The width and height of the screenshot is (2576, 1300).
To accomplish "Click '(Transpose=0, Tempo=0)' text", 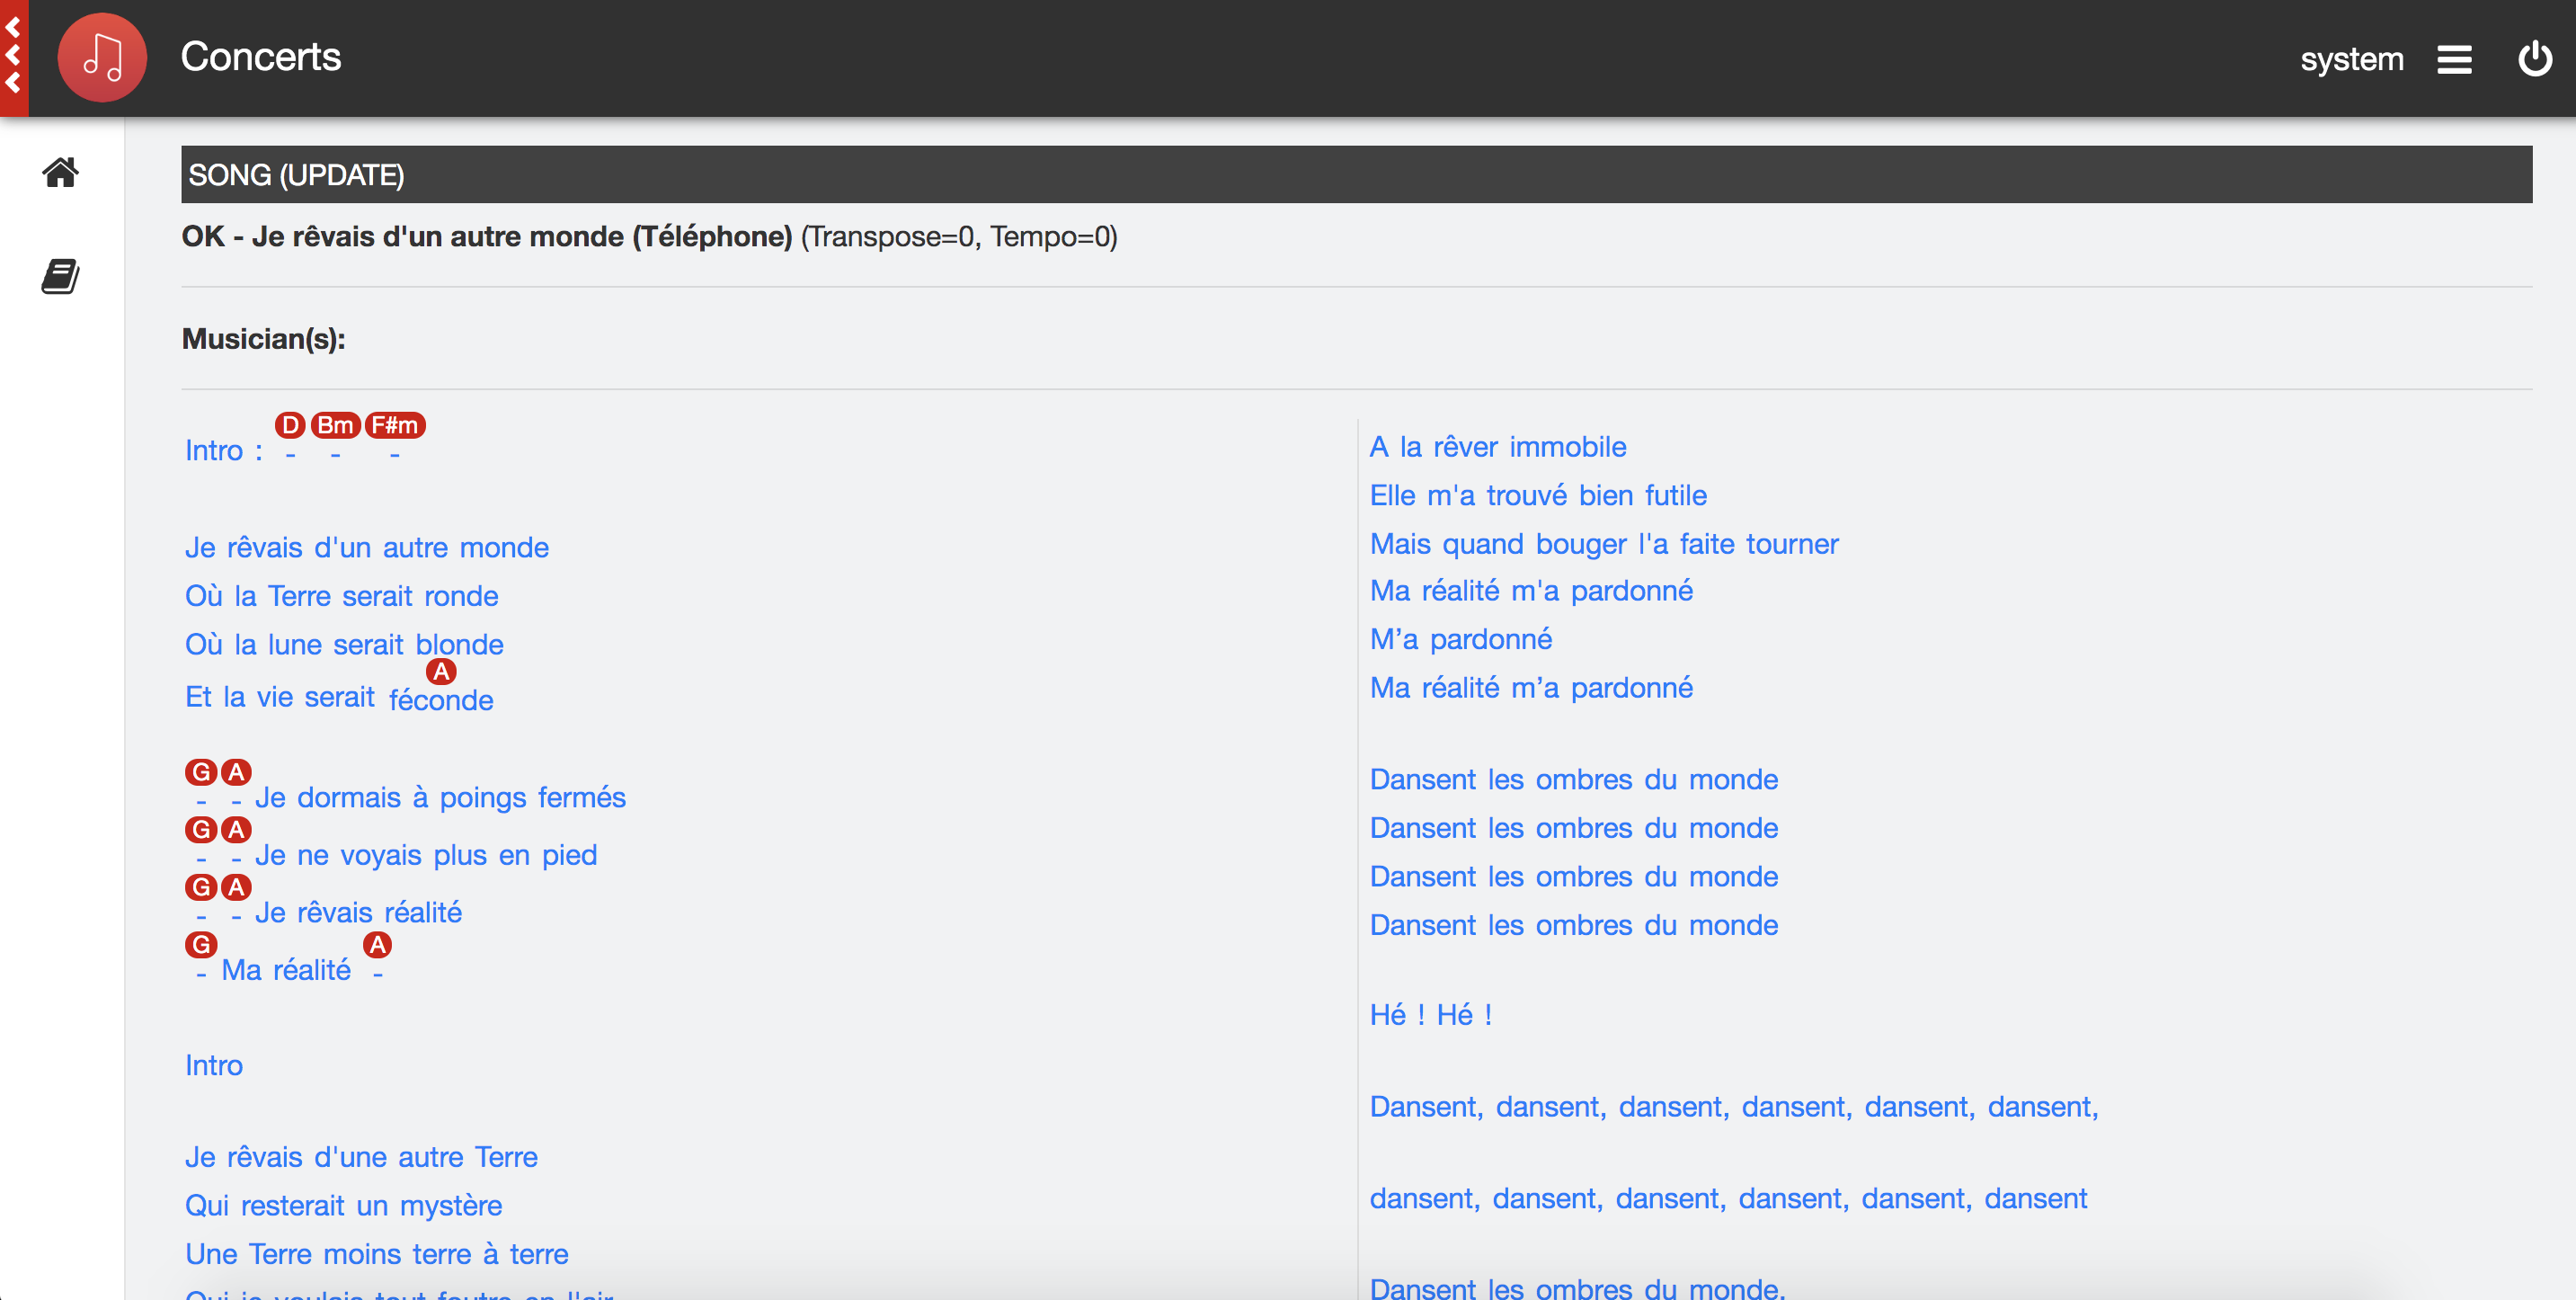I will point(959,237).
